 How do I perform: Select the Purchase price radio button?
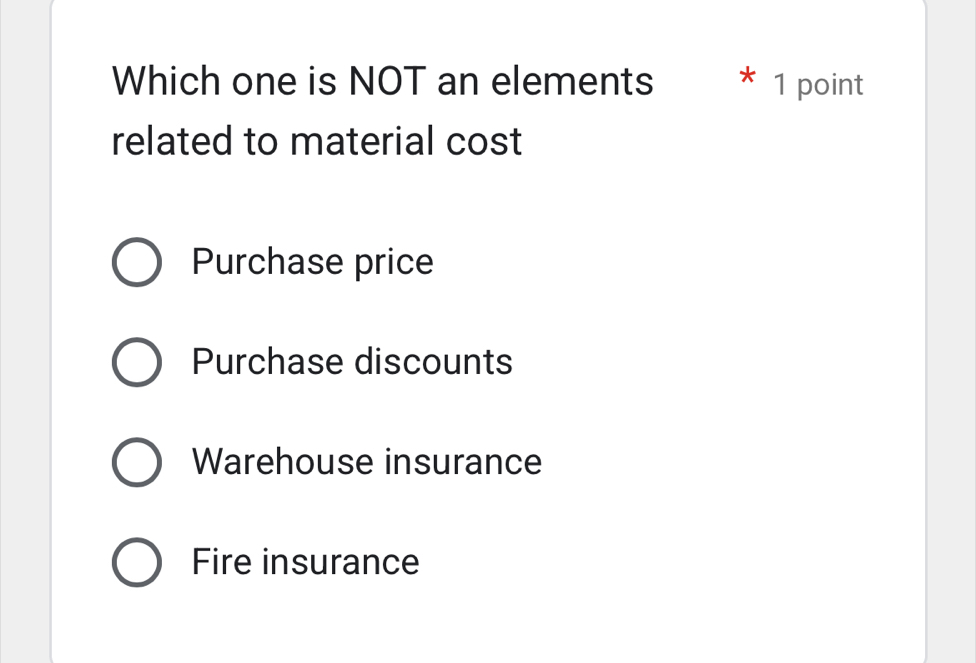click(135, 263)
